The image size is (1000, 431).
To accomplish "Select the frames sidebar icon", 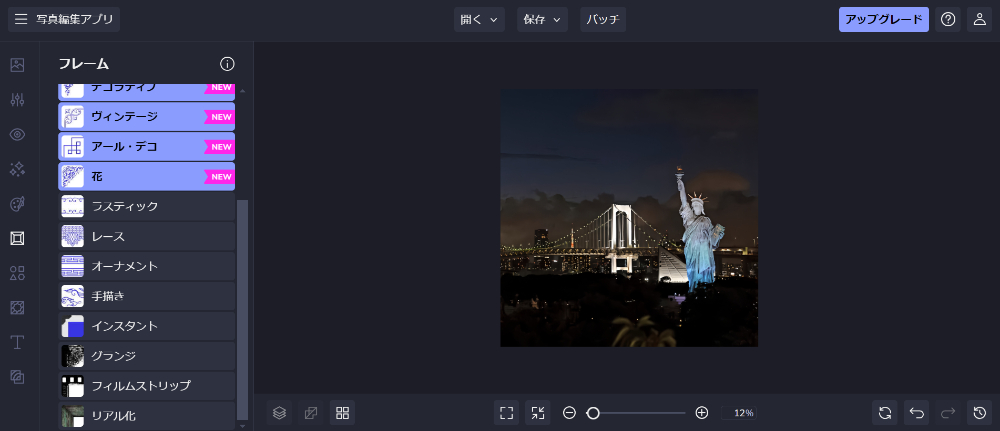I will pos(17,238).
